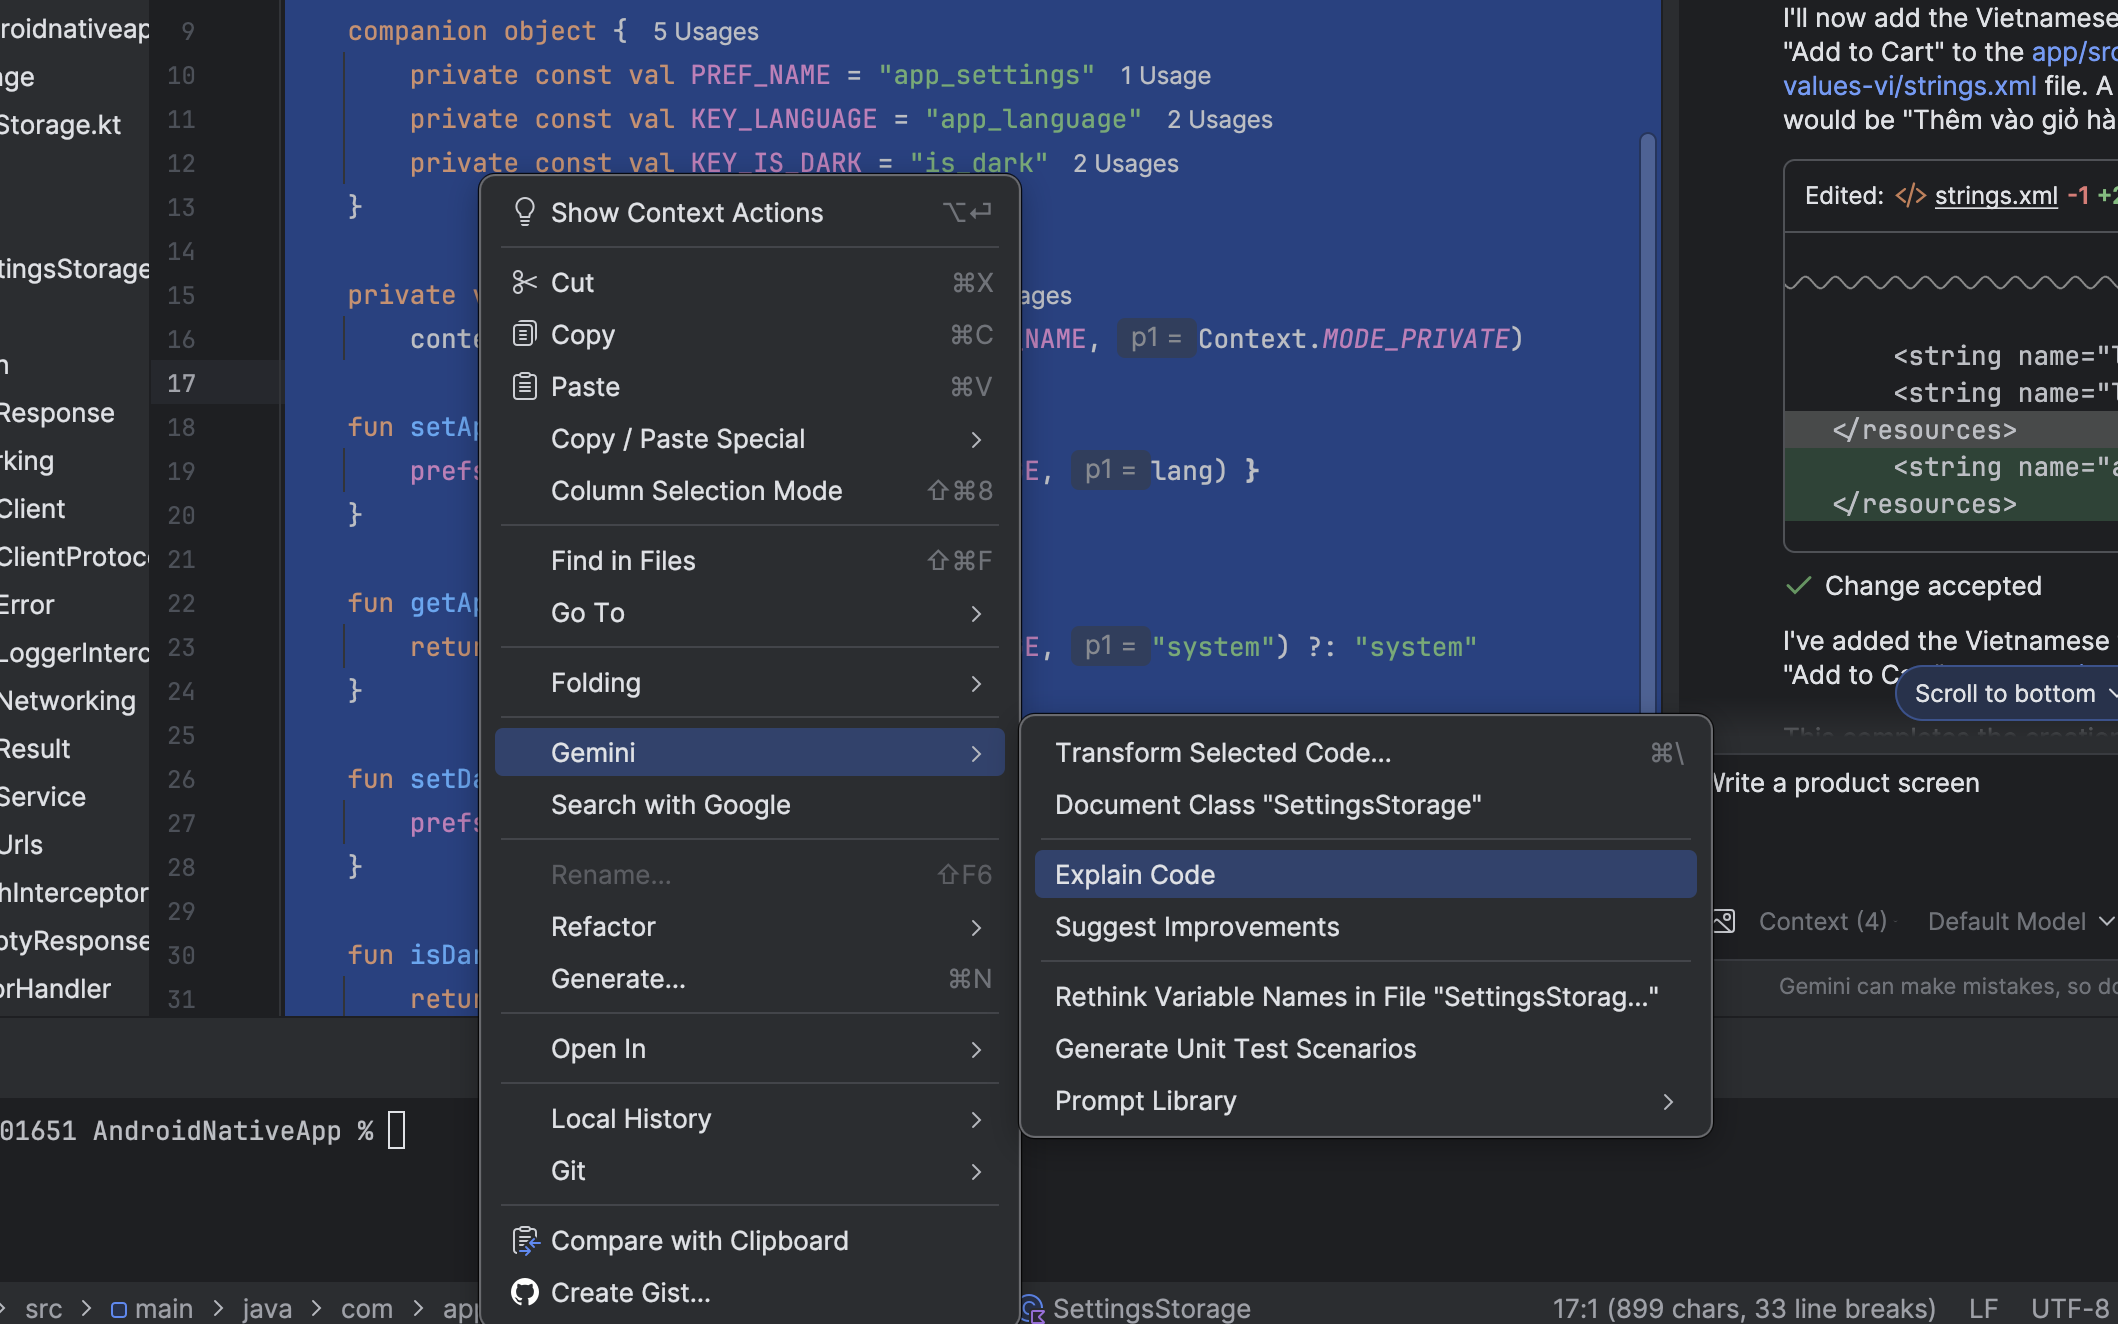The height and width of the screenshot is (1324, 2118).
Task: Click the SettingsStorage class icon in the status bar
Action: (x=1034, y=1308)
